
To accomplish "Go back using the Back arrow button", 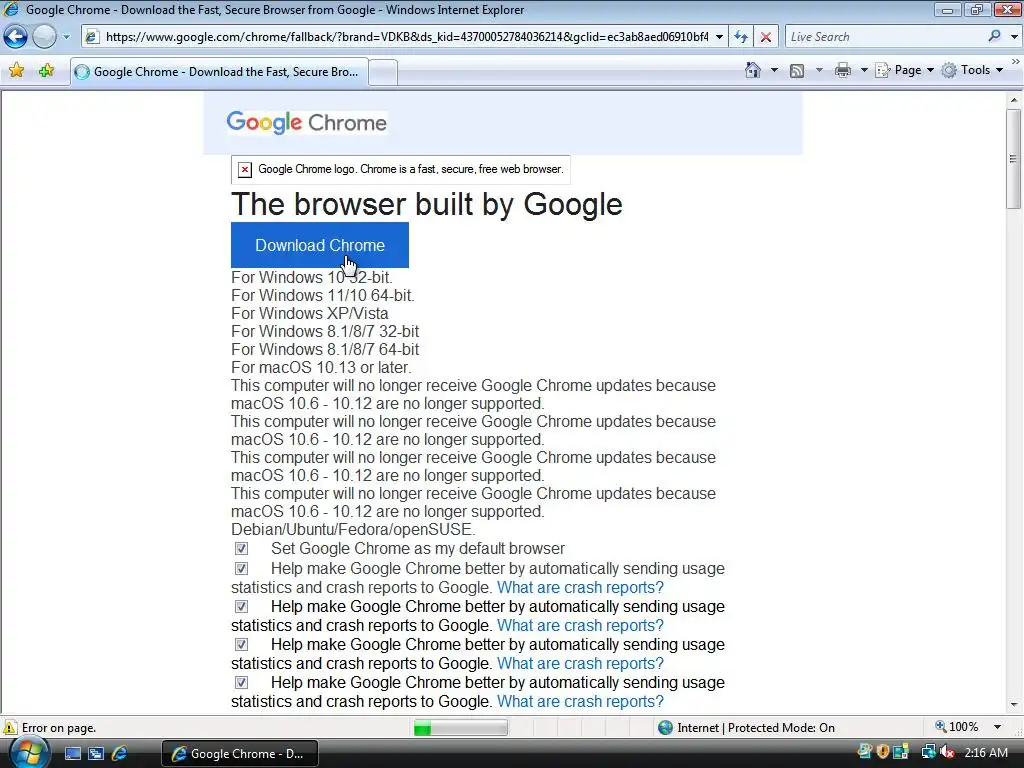I will (x=16, y=37).
